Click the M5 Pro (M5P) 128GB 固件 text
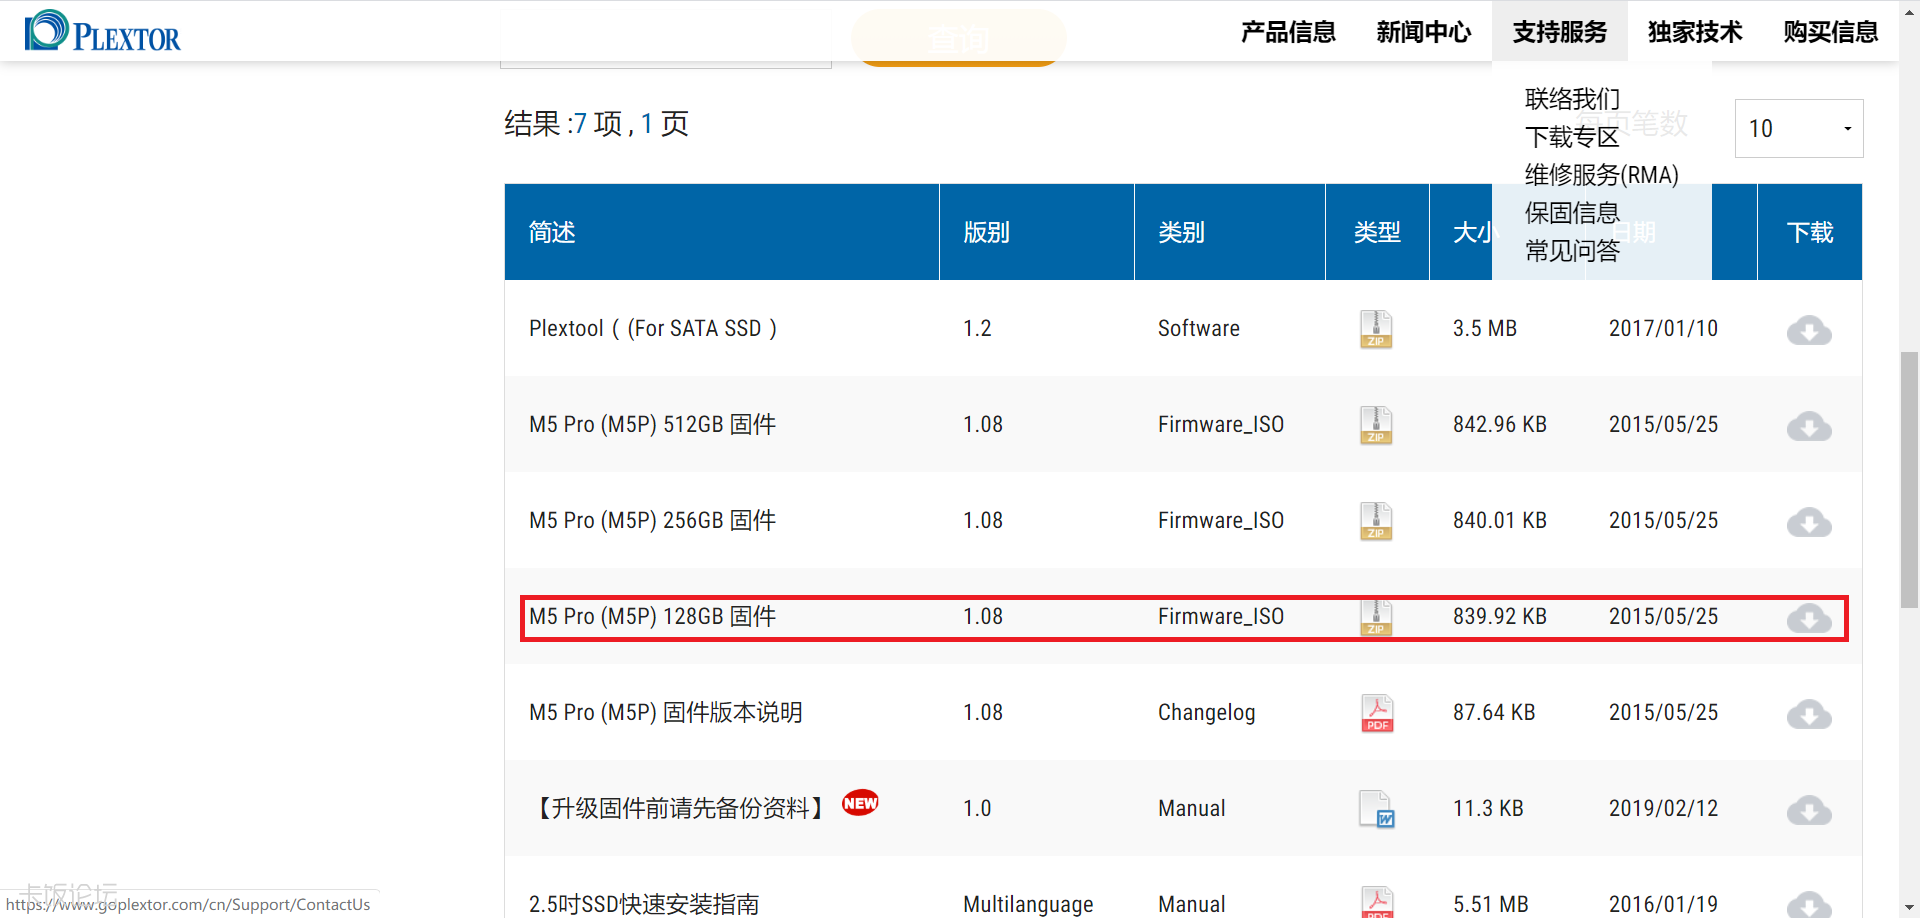Viewport: 1920px width, 918px height. click(x=652, y=616)
